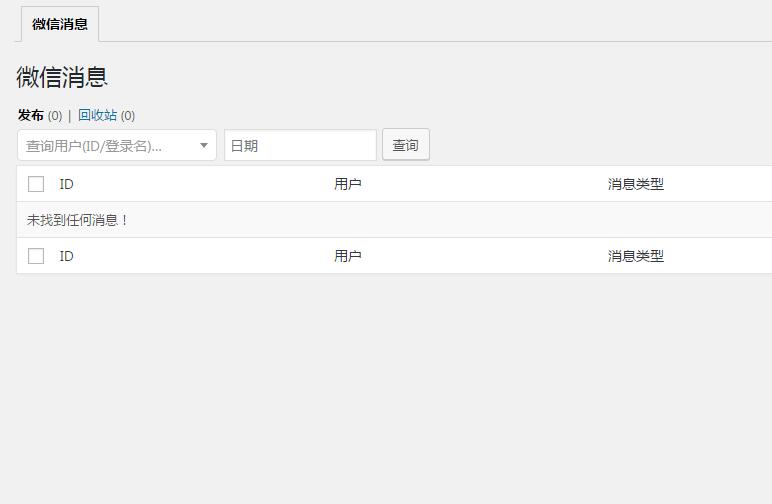Select the 发布 filter
The height and width of the screenshot is (504, 772).
(31, 115)
